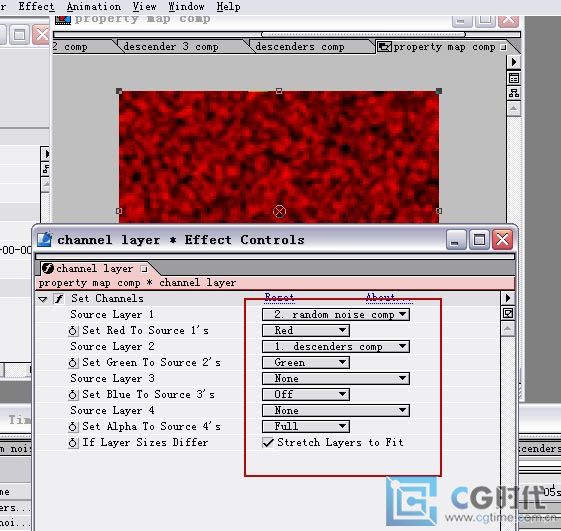Toggle stopwatch for Set Alpha To Source 4's
Image resolution: width=561 pixels, height=531 pixels.
(x=73, y=427)
